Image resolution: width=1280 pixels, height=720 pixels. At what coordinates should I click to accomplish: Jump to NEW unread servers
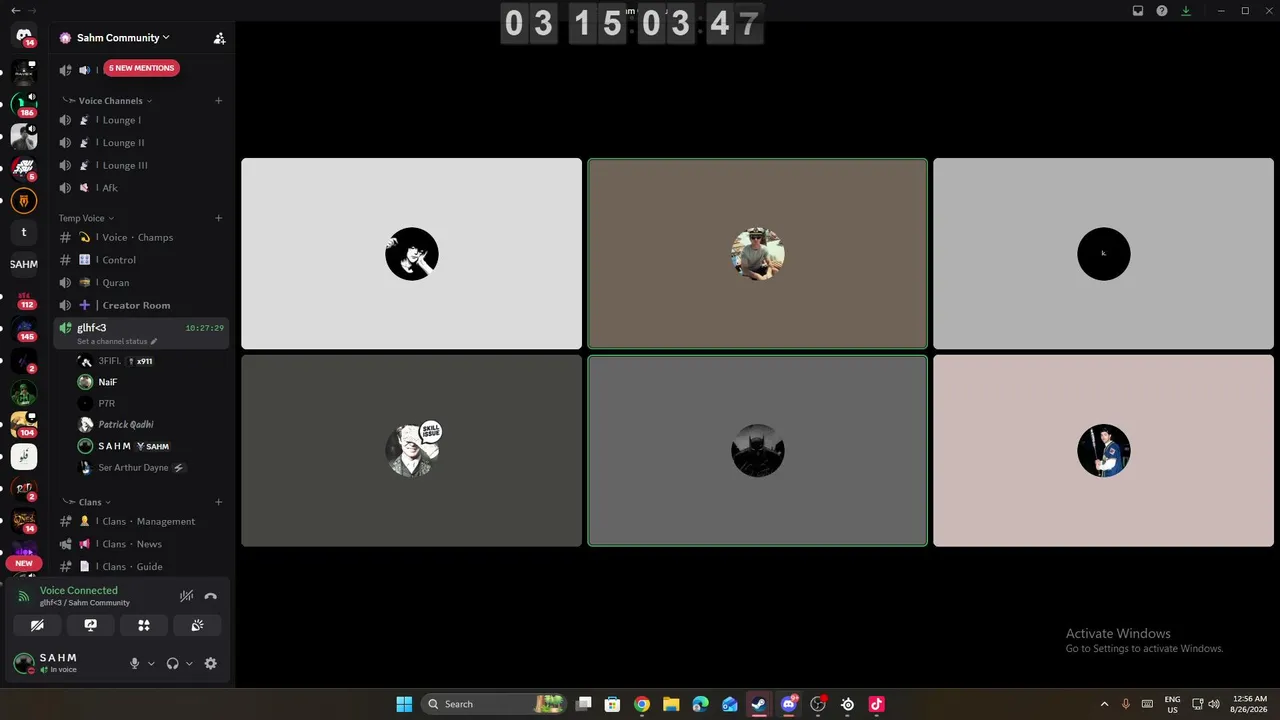pos(24,563)
